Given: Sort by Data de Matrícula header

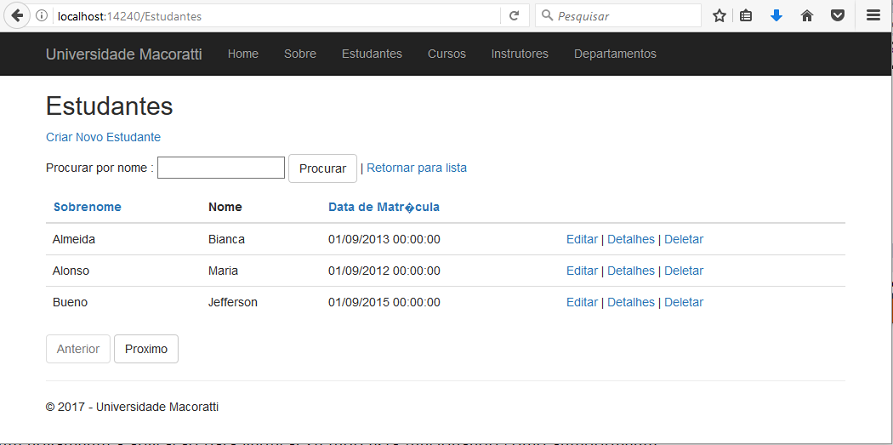Looking at the screenshot, I should pos(384,207).
